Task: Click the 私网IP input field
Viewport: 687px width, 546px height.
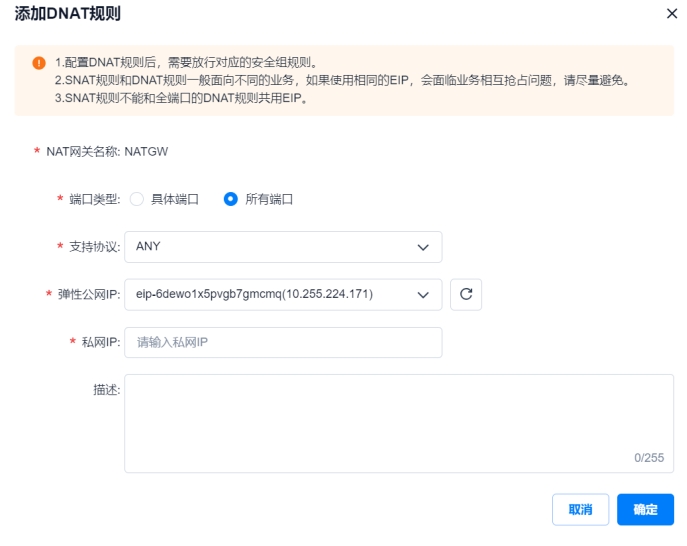Action: click(283, 342)
